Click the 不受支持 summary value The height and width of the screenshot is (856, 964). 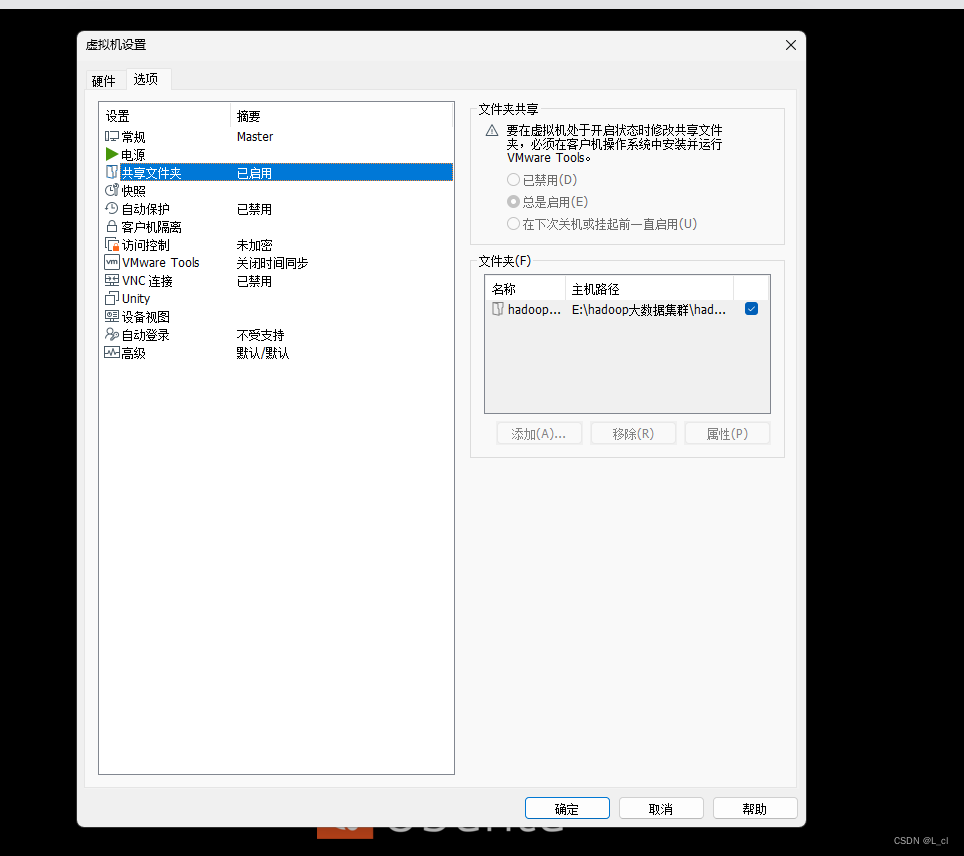click(261, 335)
